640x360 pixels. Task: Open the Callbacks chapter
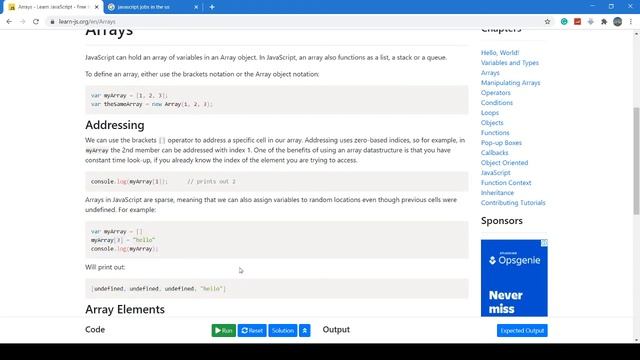click(x=495, y=153)
